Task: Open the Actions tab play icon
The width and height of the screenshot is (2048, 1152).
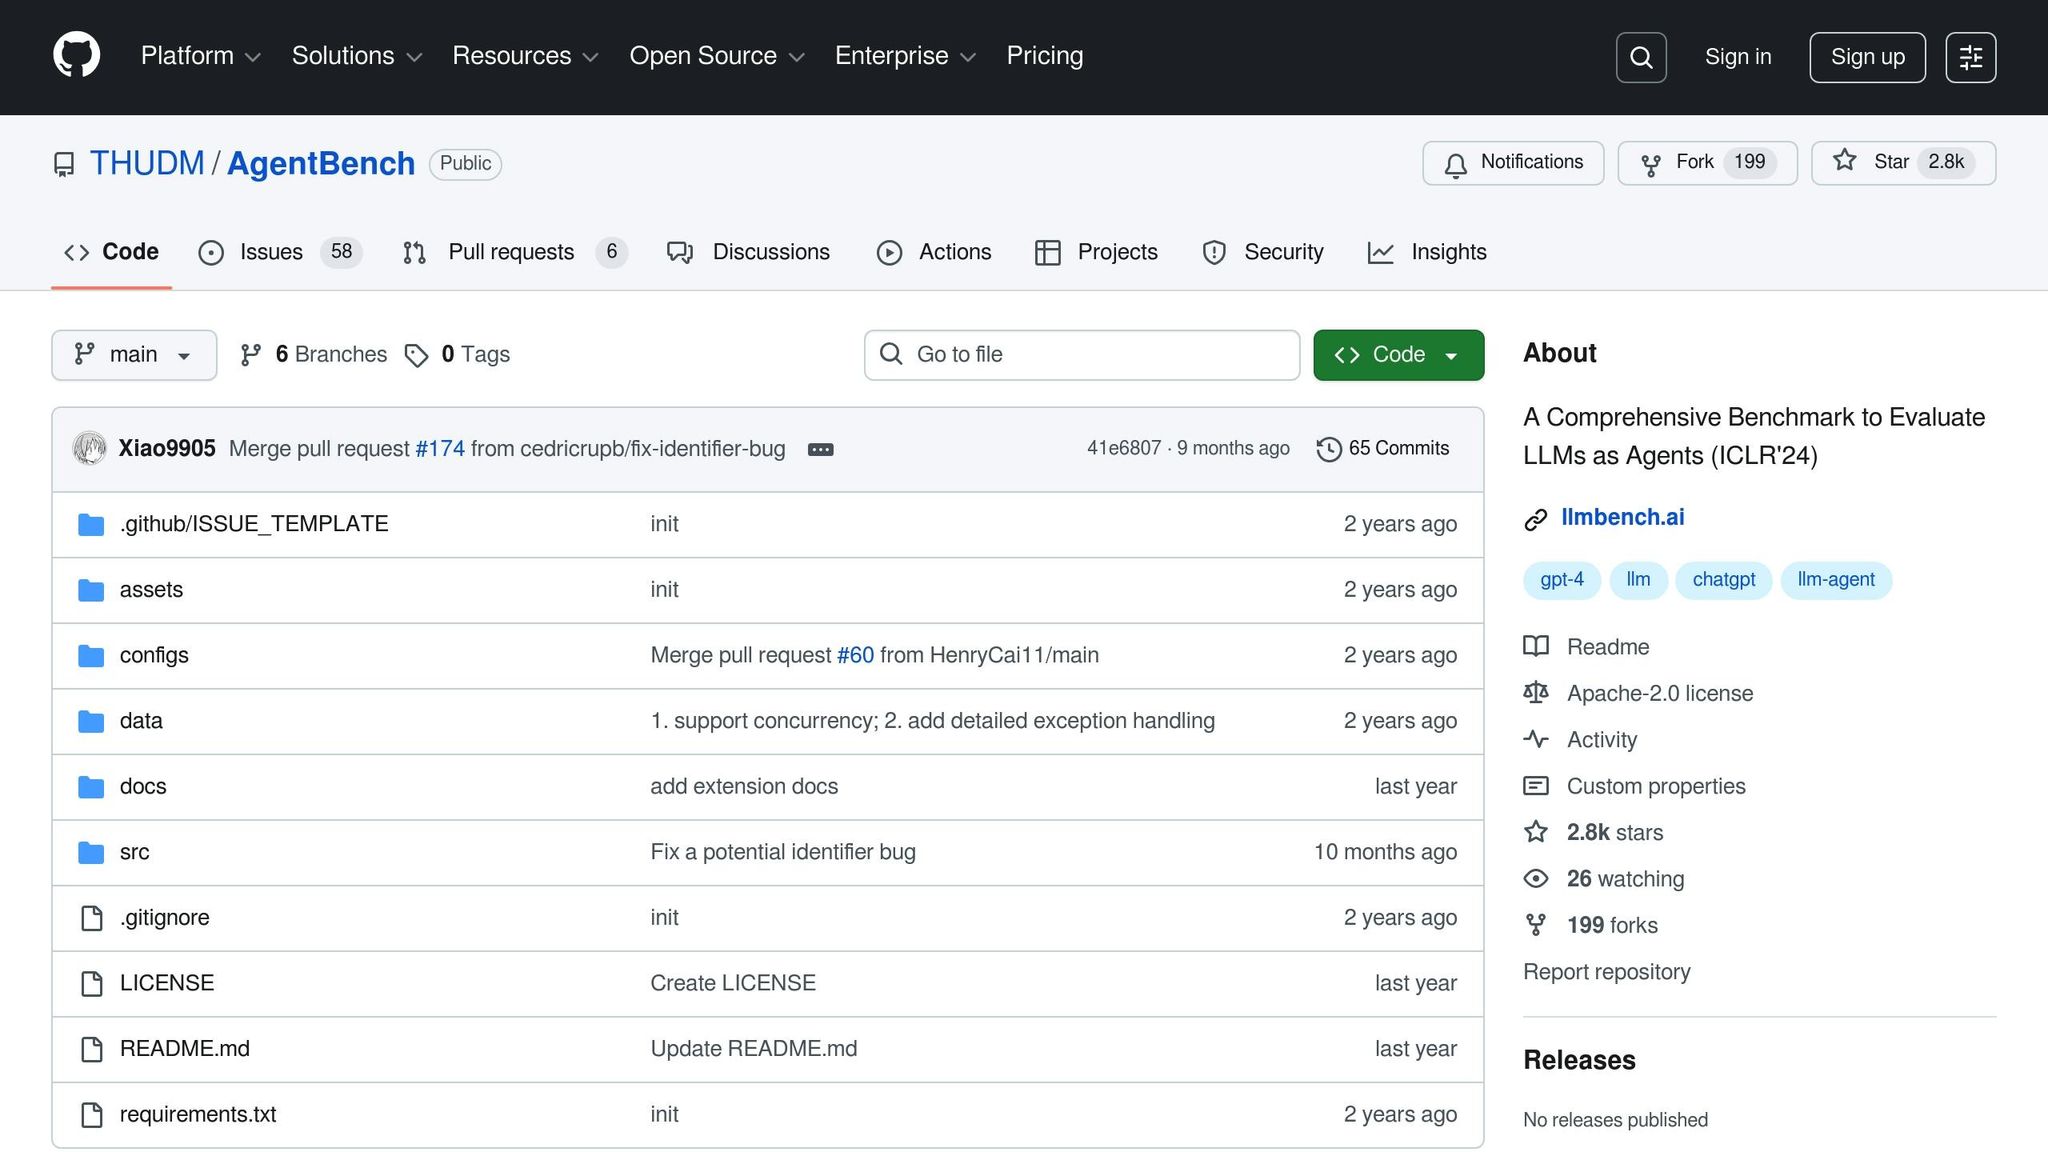Action: (x=890, y=252)
